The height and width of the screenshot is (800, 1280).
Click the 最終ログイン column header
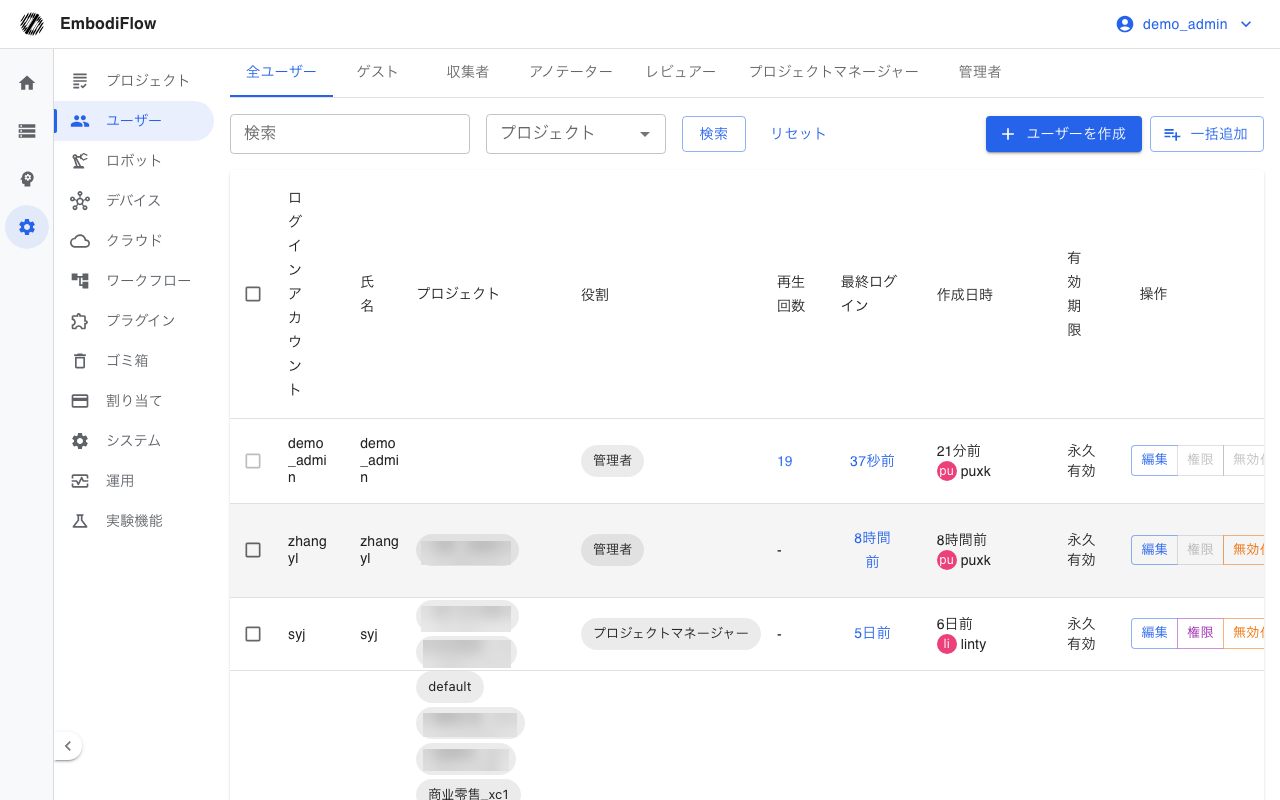click(x=869, y=294)
